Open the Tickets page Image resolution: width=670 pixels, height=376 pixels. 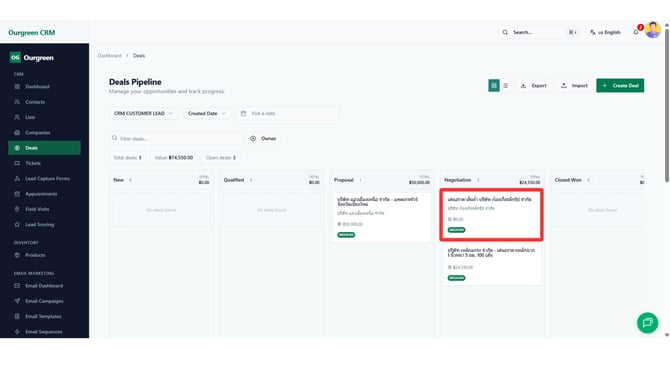point(33,163)
